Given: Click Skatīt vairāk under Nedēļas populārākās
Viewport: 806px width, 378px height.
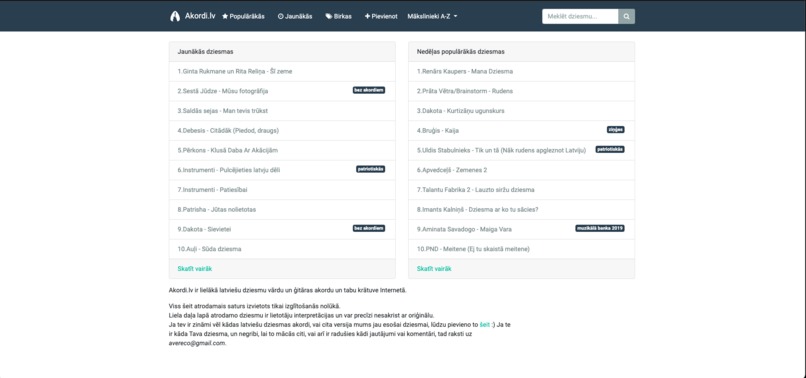Looking at the screenshot, I should coord(434,268).
